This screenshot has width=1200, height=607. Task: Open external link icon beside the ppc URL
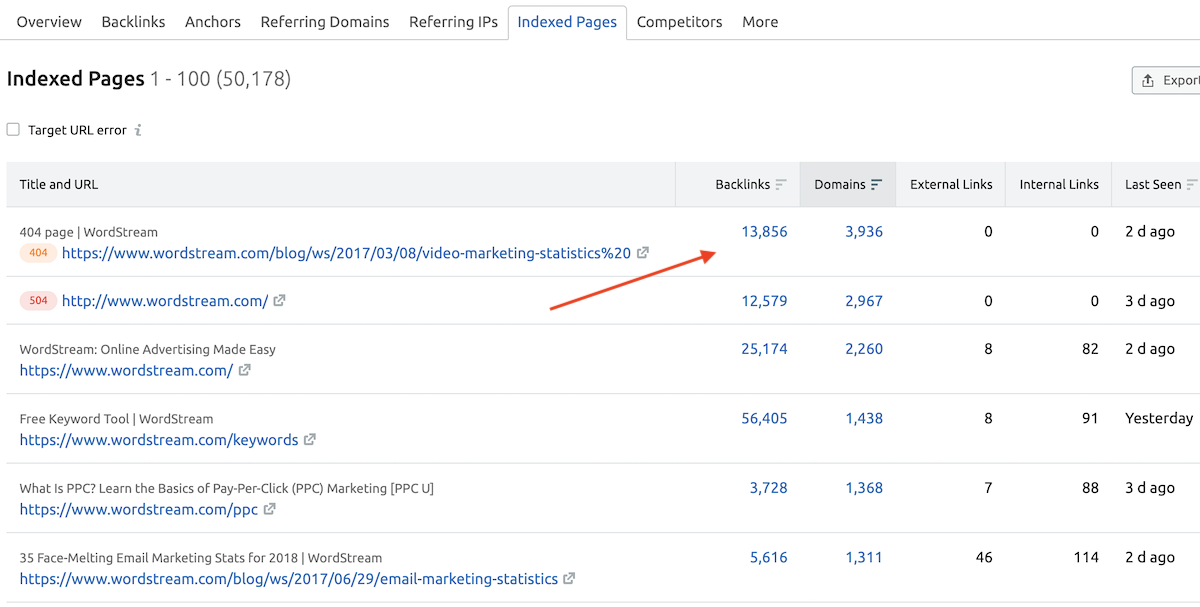(270, 509)
